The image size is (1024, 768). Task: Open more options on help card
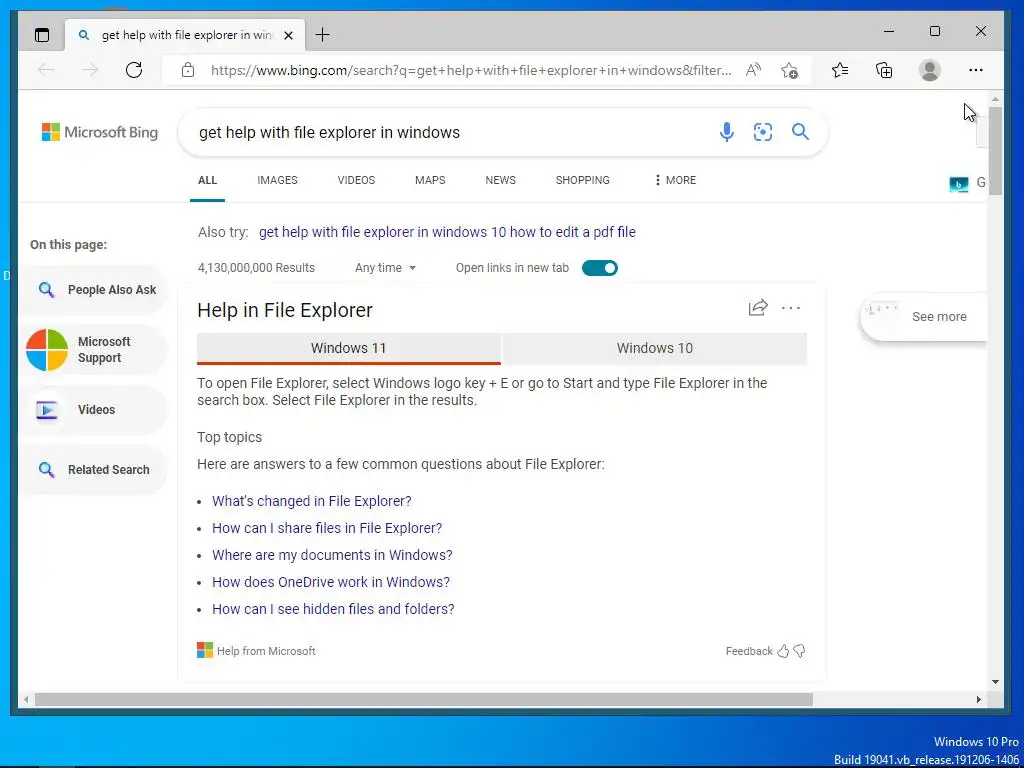click(791, 308)
